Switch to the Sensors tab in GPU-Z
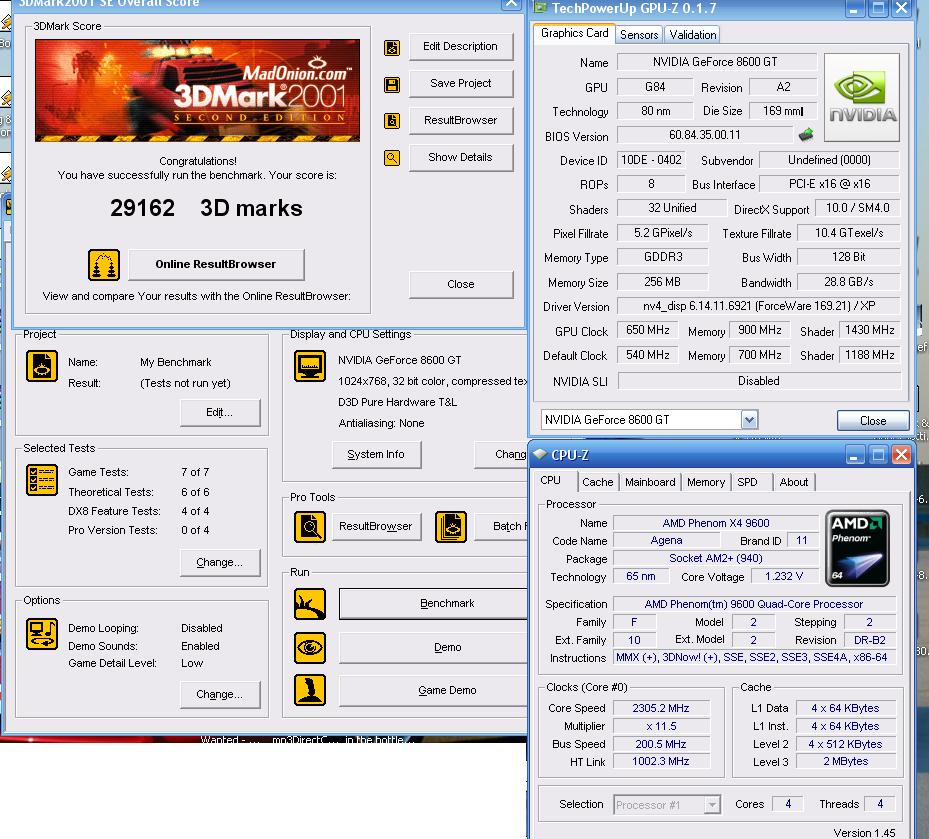The width and height of the screenshot is (929, 839). tap(639, 35)
